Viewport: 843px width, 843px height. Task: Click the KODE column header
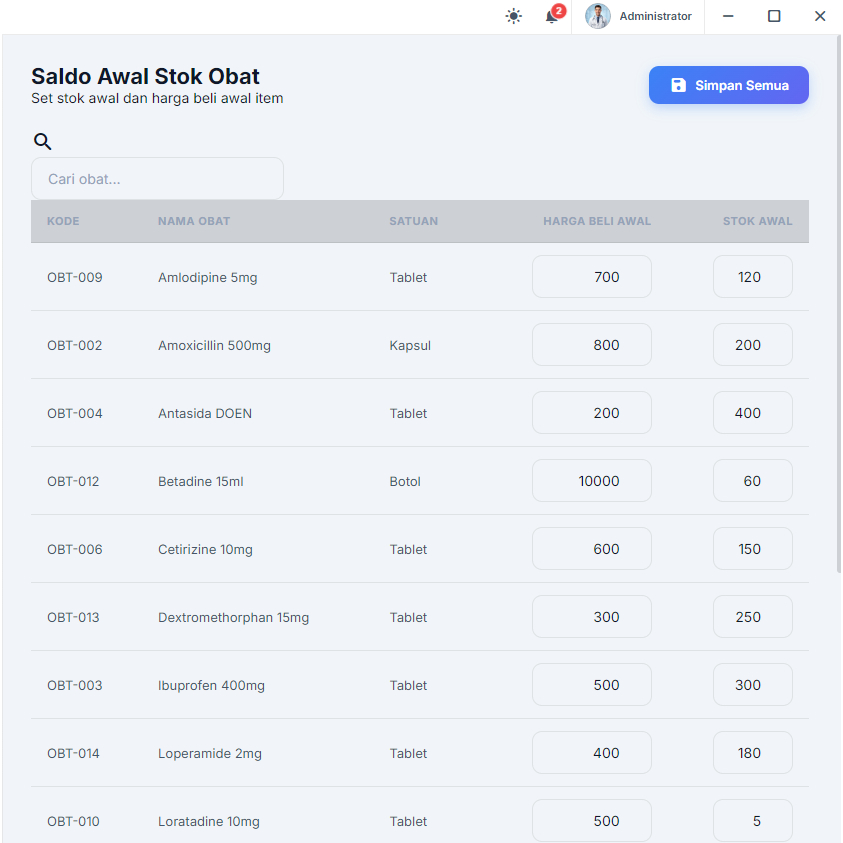(x=63, y=221)
